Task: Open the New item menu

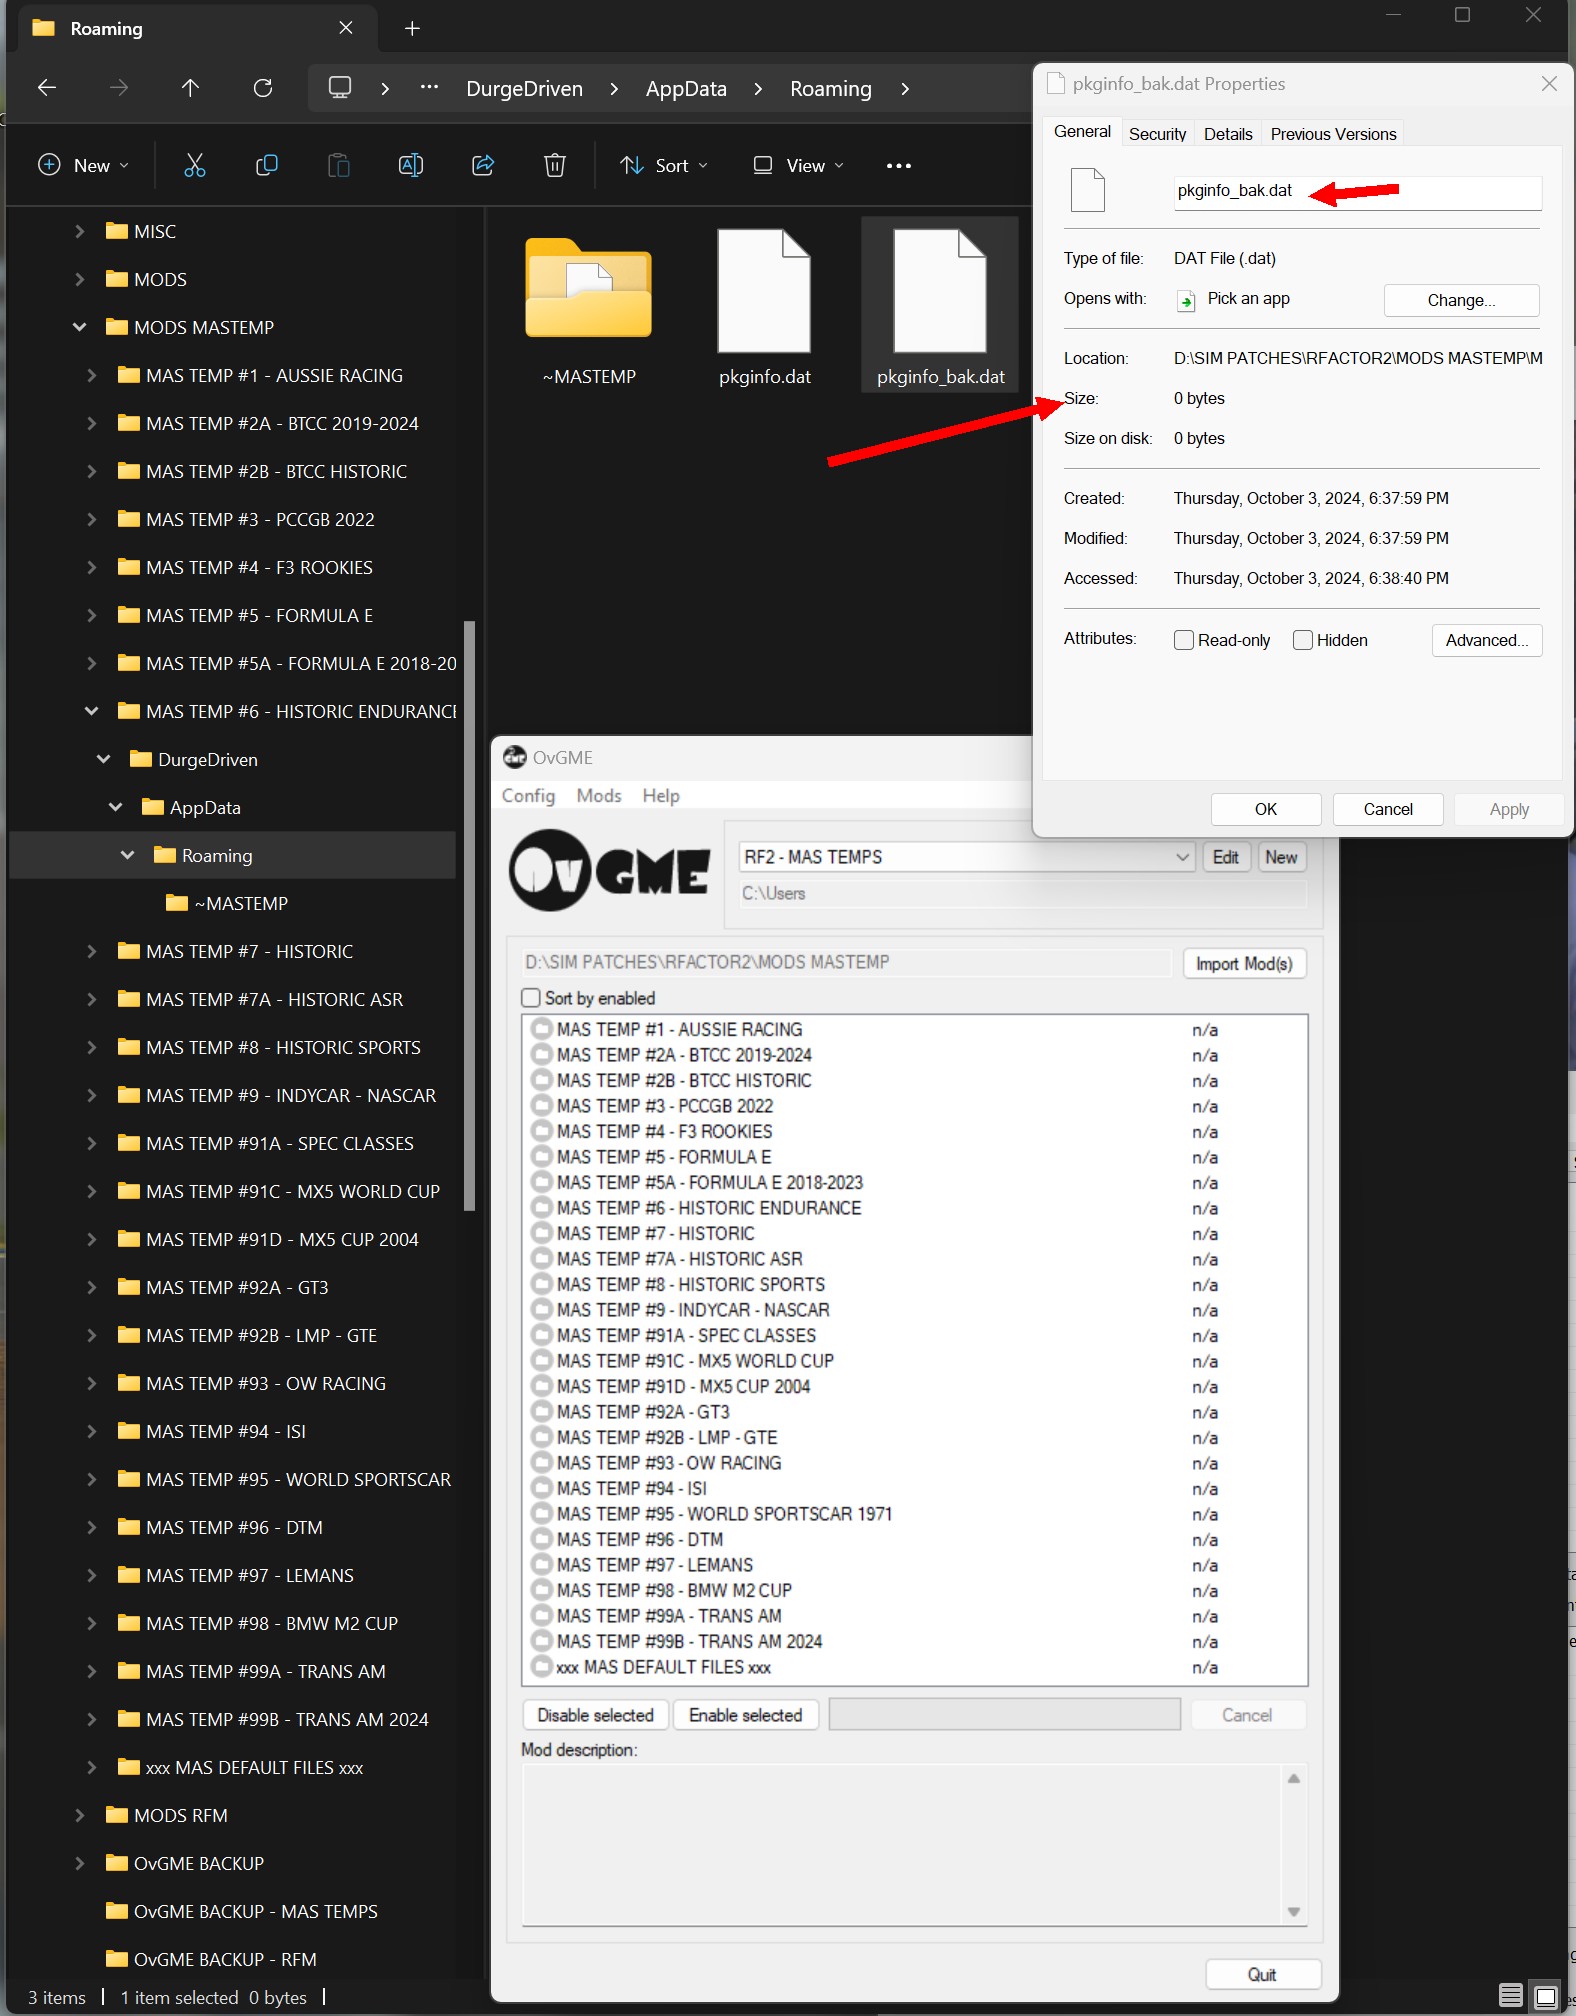Action: tap(83, 165)
